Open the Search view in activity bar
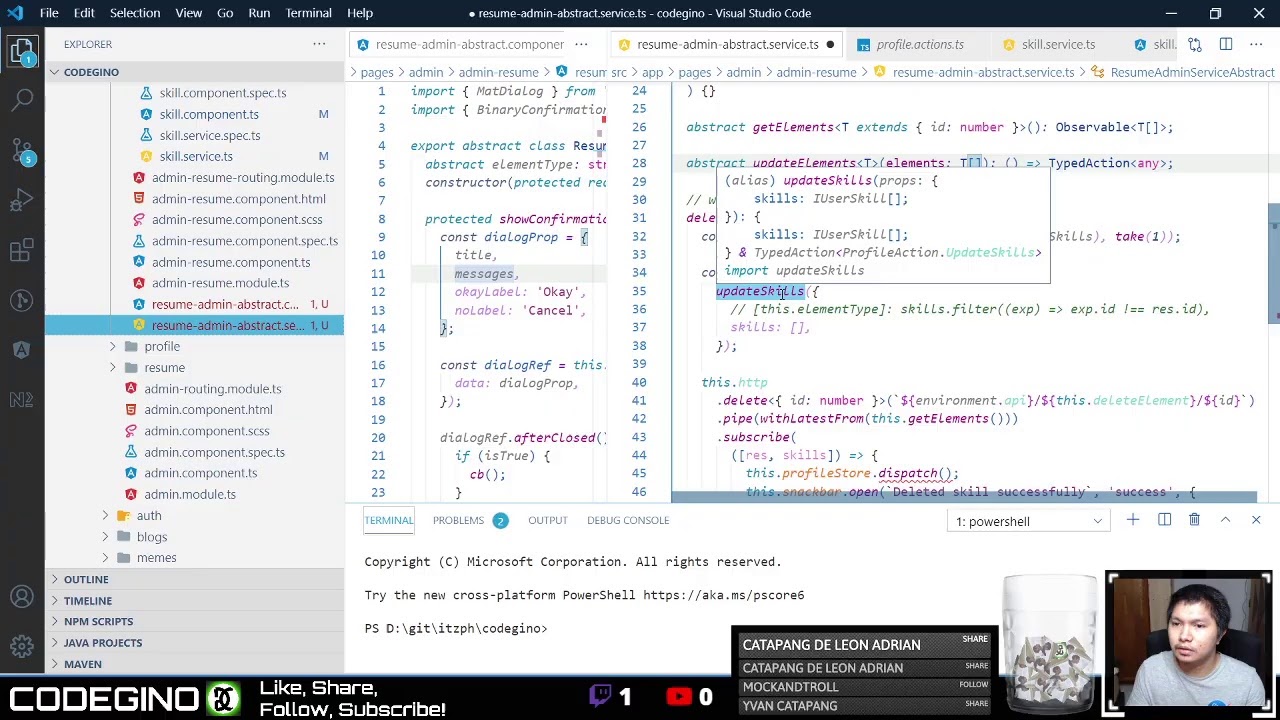The image size is (1280, 720). pyautogui.click(x=22, y=100)
